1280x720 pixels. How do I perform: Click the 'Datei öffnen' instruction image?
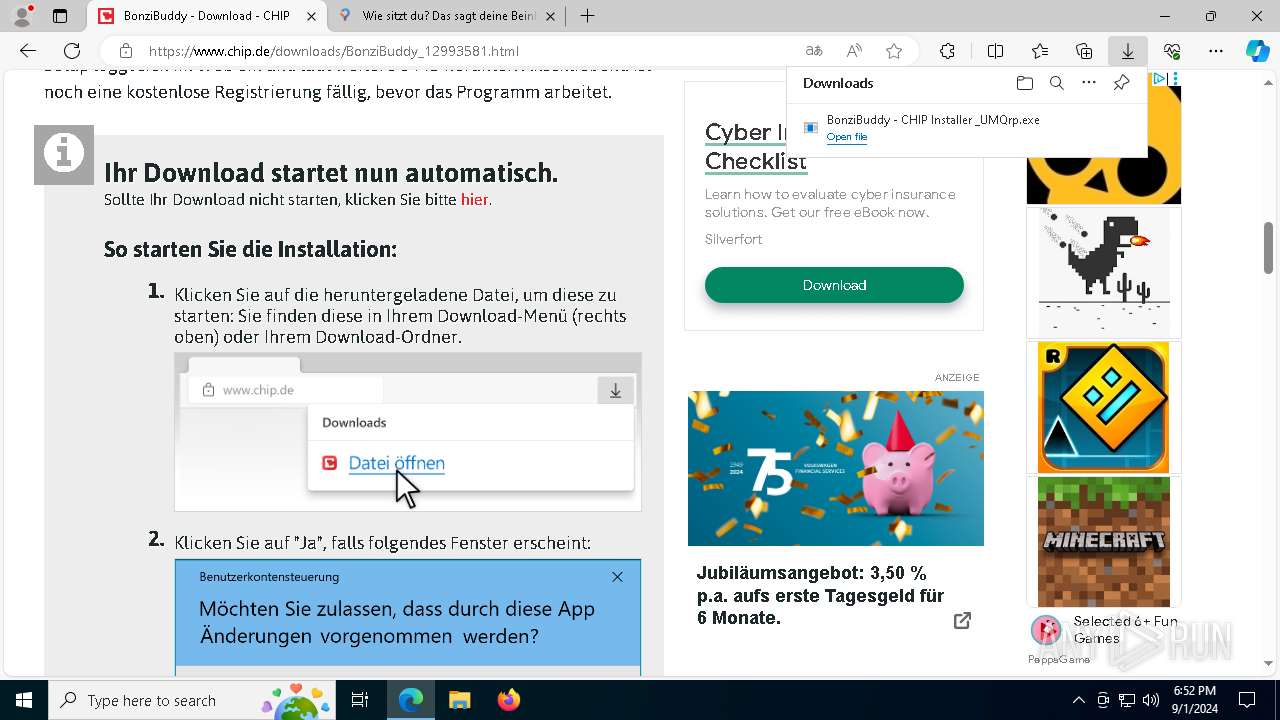(x=408, y=432)
